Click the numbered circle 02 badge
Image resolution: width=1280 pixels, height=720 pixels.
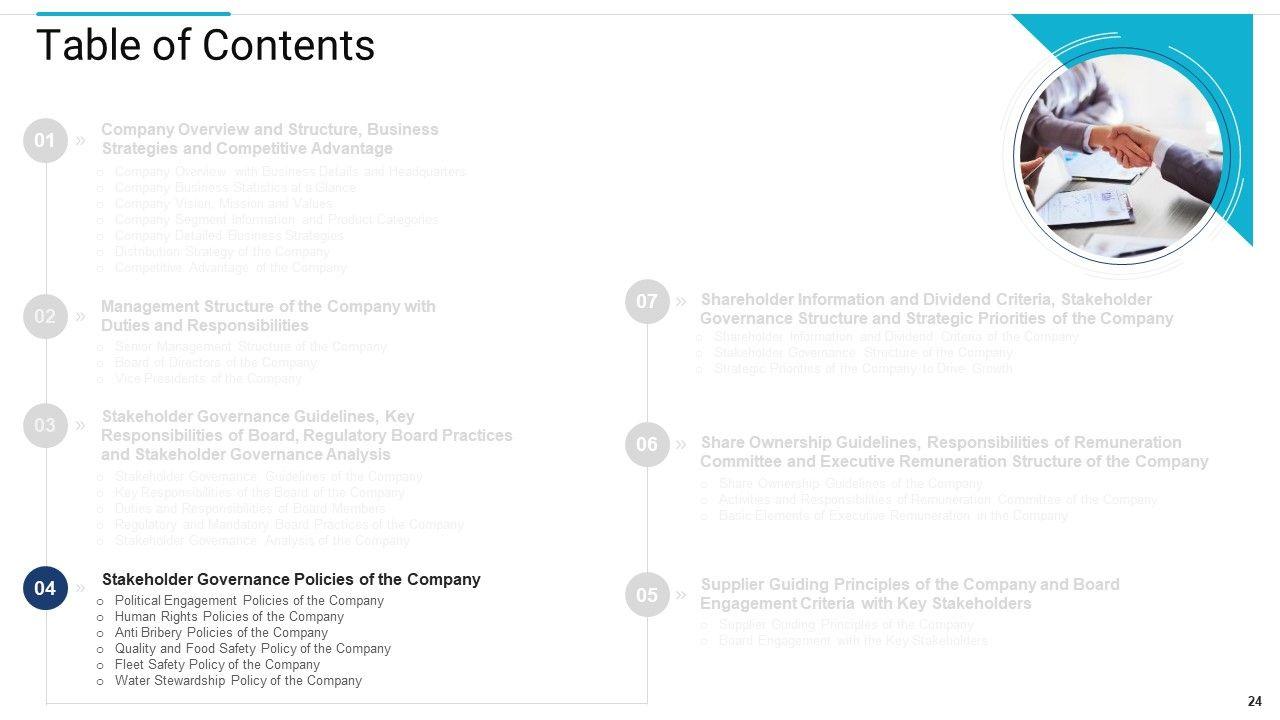[x=45, y=317]
